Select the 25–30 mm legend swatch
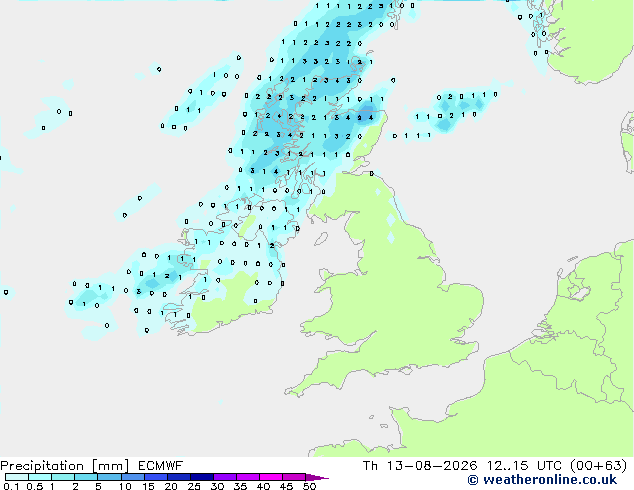 tap(201, 477)
